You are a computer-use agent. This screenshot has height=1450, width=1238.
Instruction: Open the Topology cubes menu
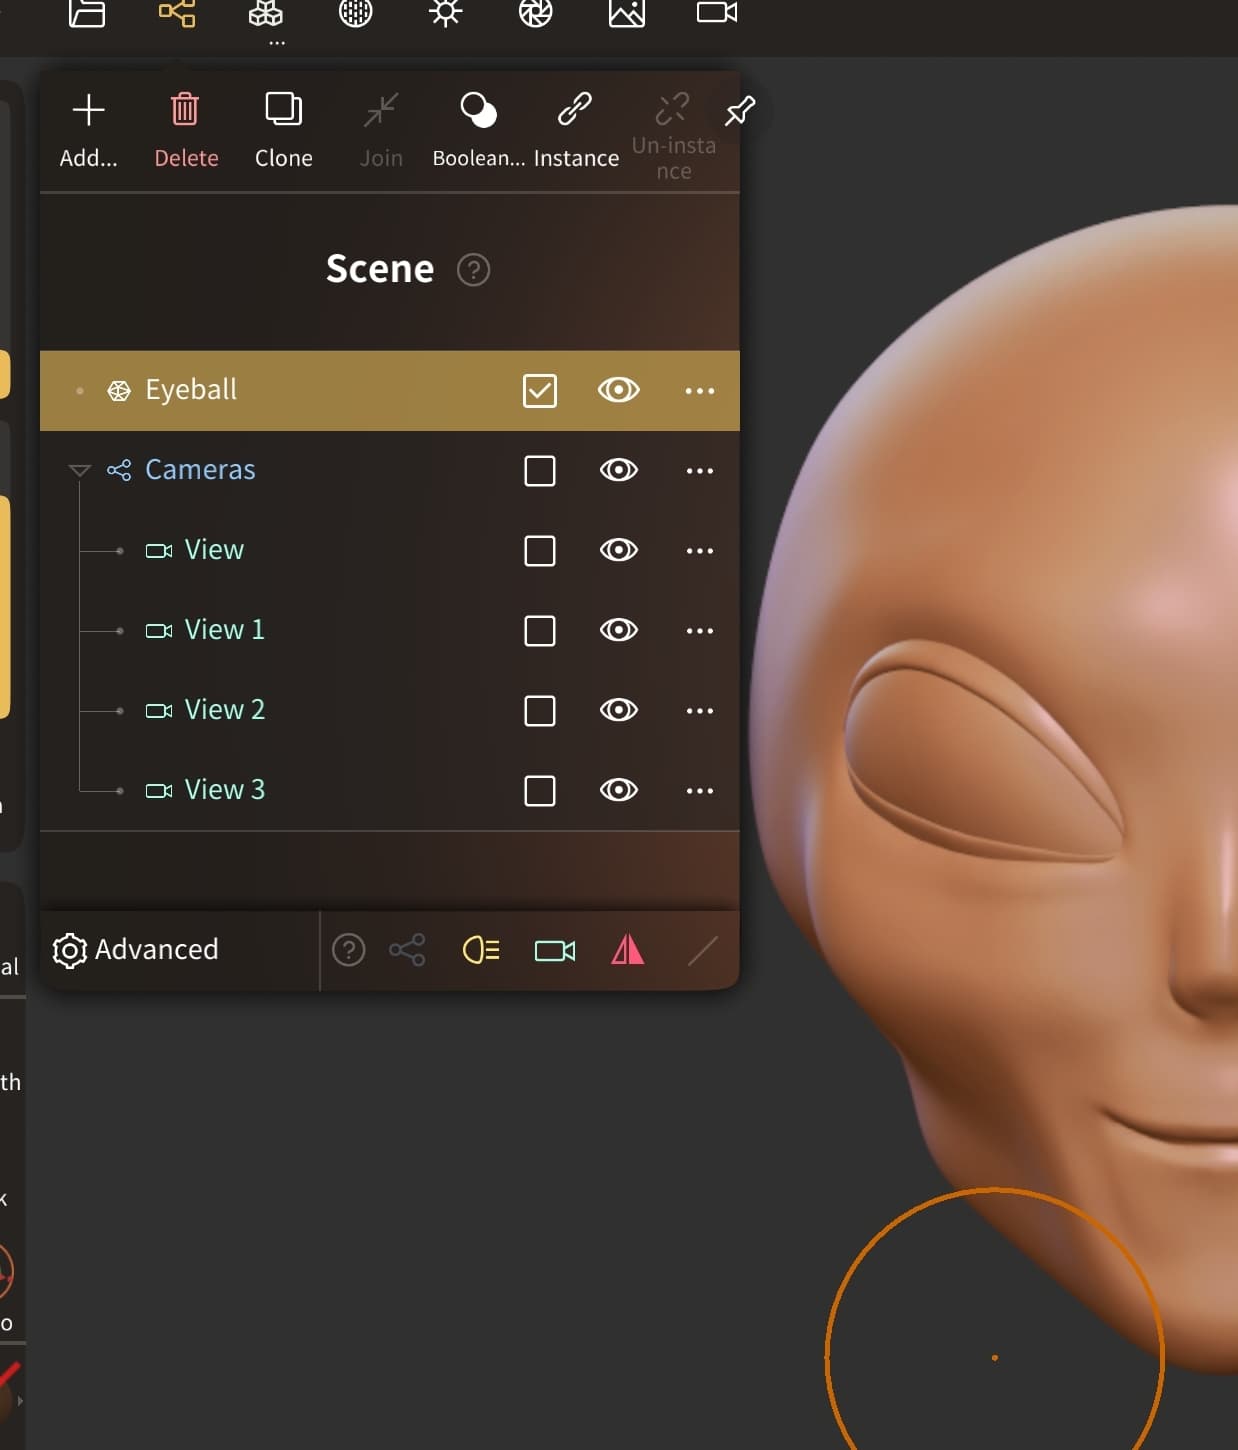click(266, 13)
